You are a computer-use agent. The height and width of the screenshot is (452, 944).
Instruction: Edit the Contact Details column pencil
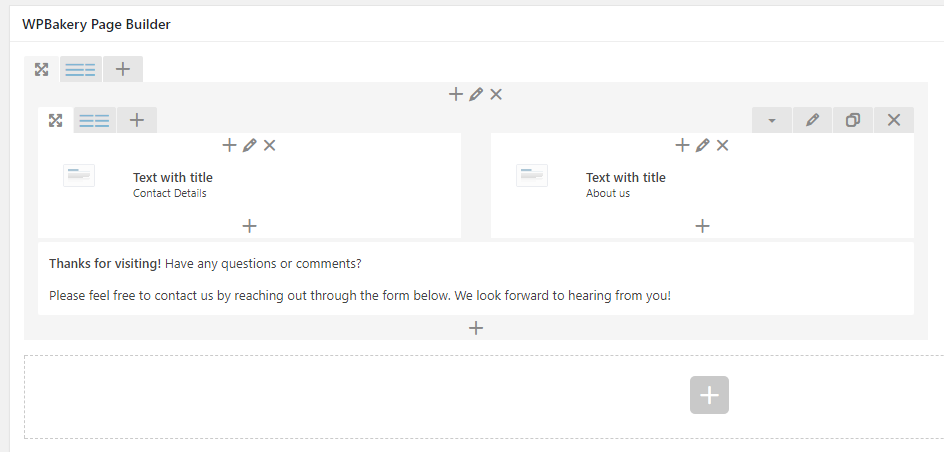(x=249, y=146)
